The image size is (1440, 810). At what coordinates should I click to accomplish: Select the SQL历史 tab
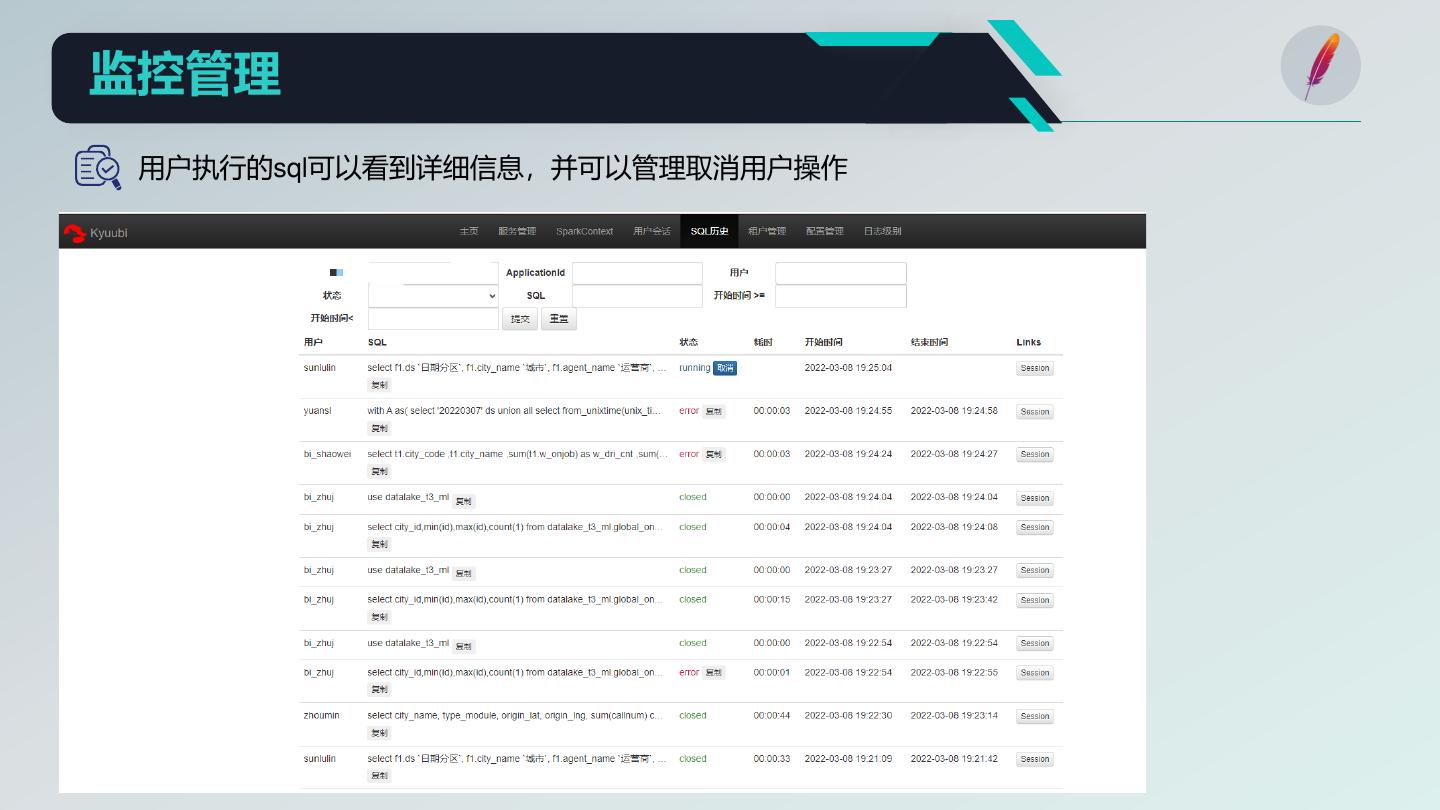[x=709, y=231]
